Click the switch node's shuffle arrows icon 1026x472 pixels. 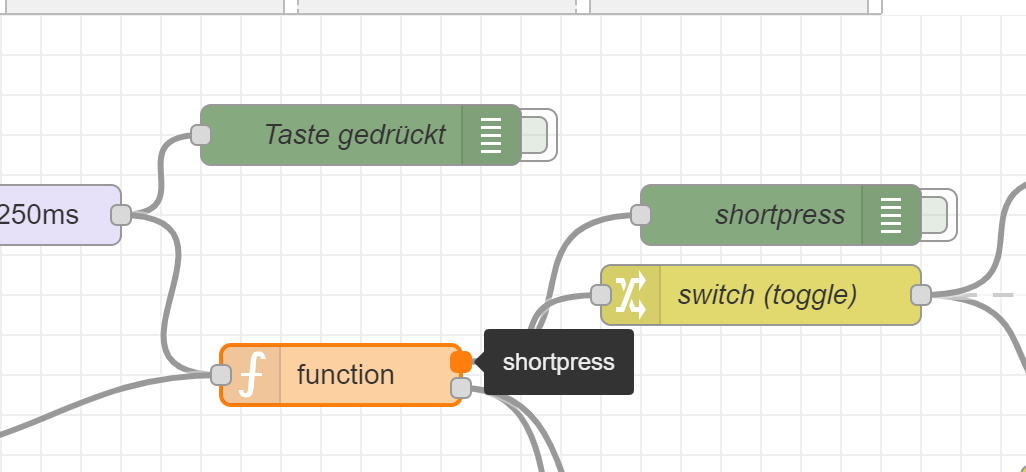[x=631, y=295]
